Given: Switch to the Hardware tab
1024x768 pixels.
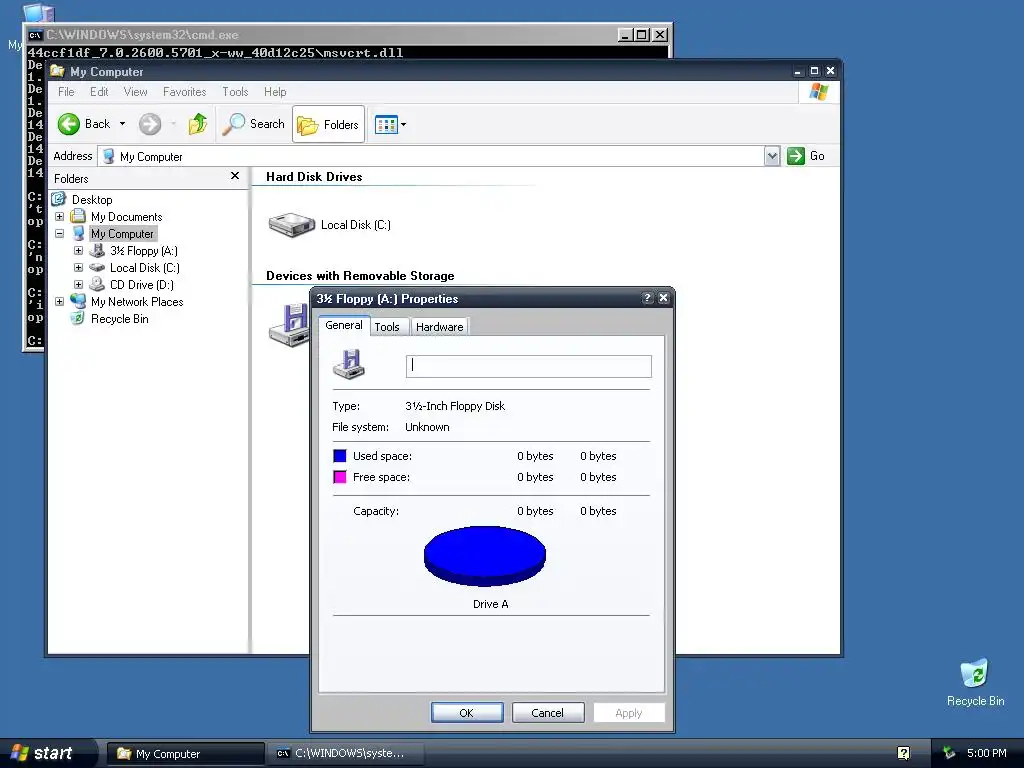Looking at the screenshot, I should pyautogui.click(x=440, y=327).
